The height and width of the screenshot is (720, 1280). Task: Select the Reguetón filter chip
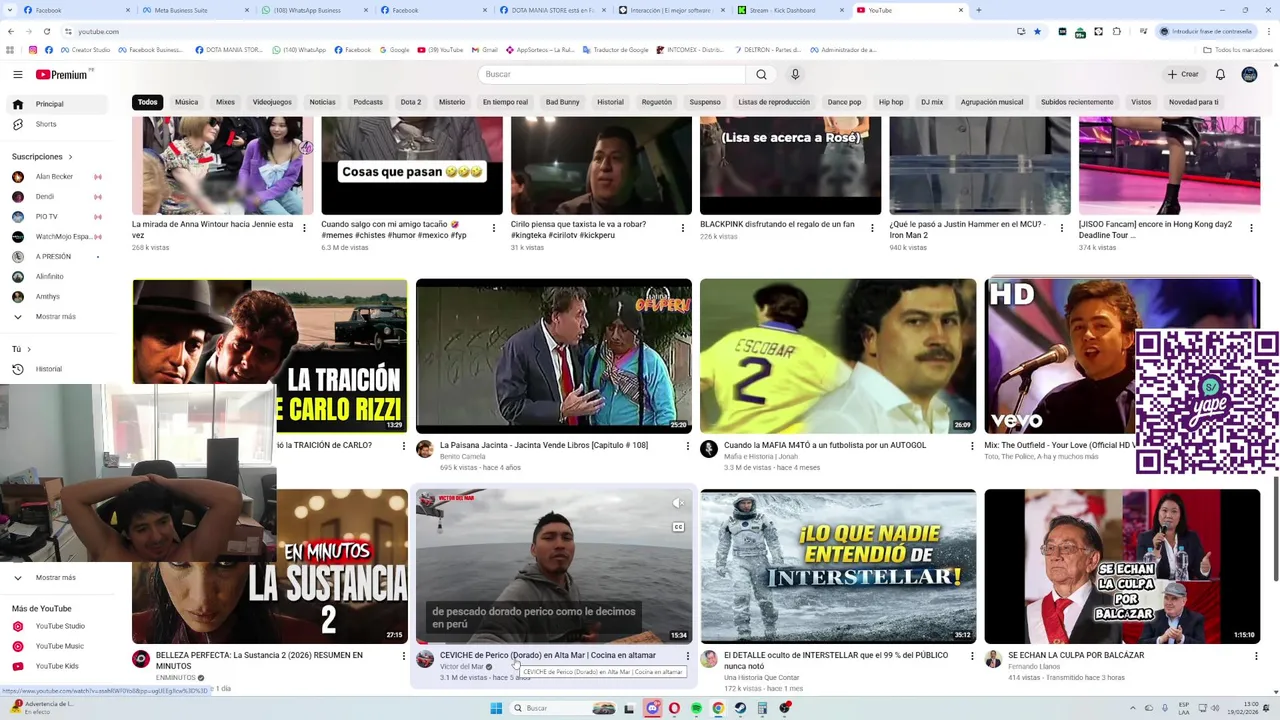[657, 102]
